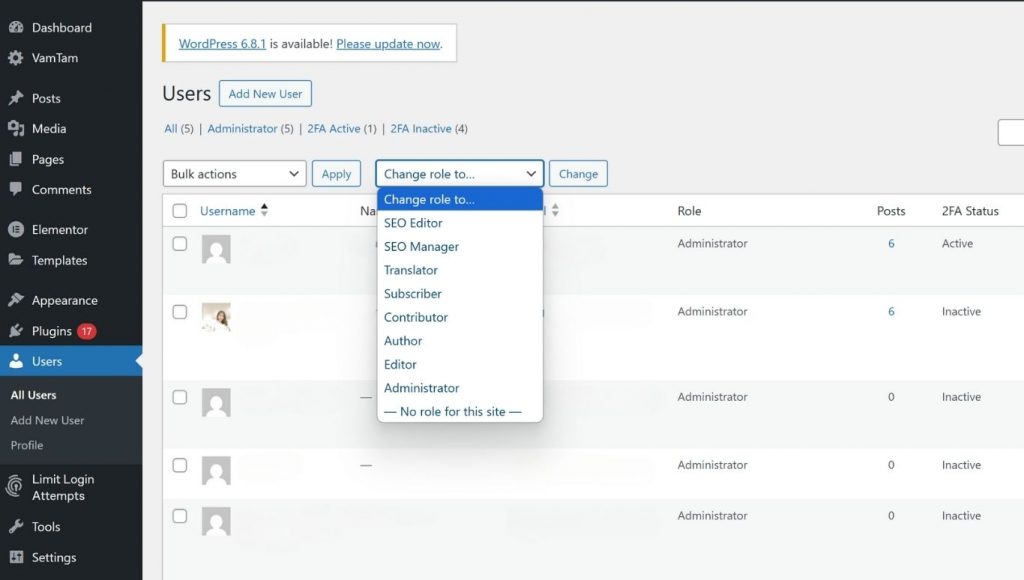
Task: Open VamTam via its gear icon
Action: click(x=16, y=58)
